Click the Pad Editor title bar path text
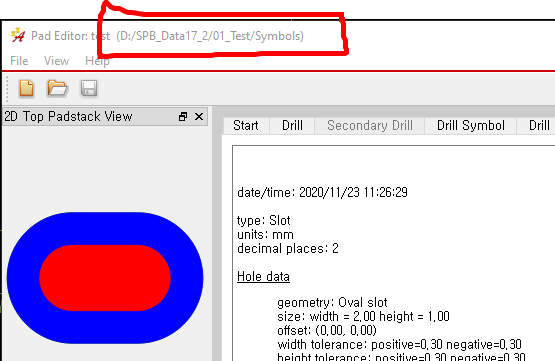The height and width of the screenshot is (361, 555). point(210,36)
